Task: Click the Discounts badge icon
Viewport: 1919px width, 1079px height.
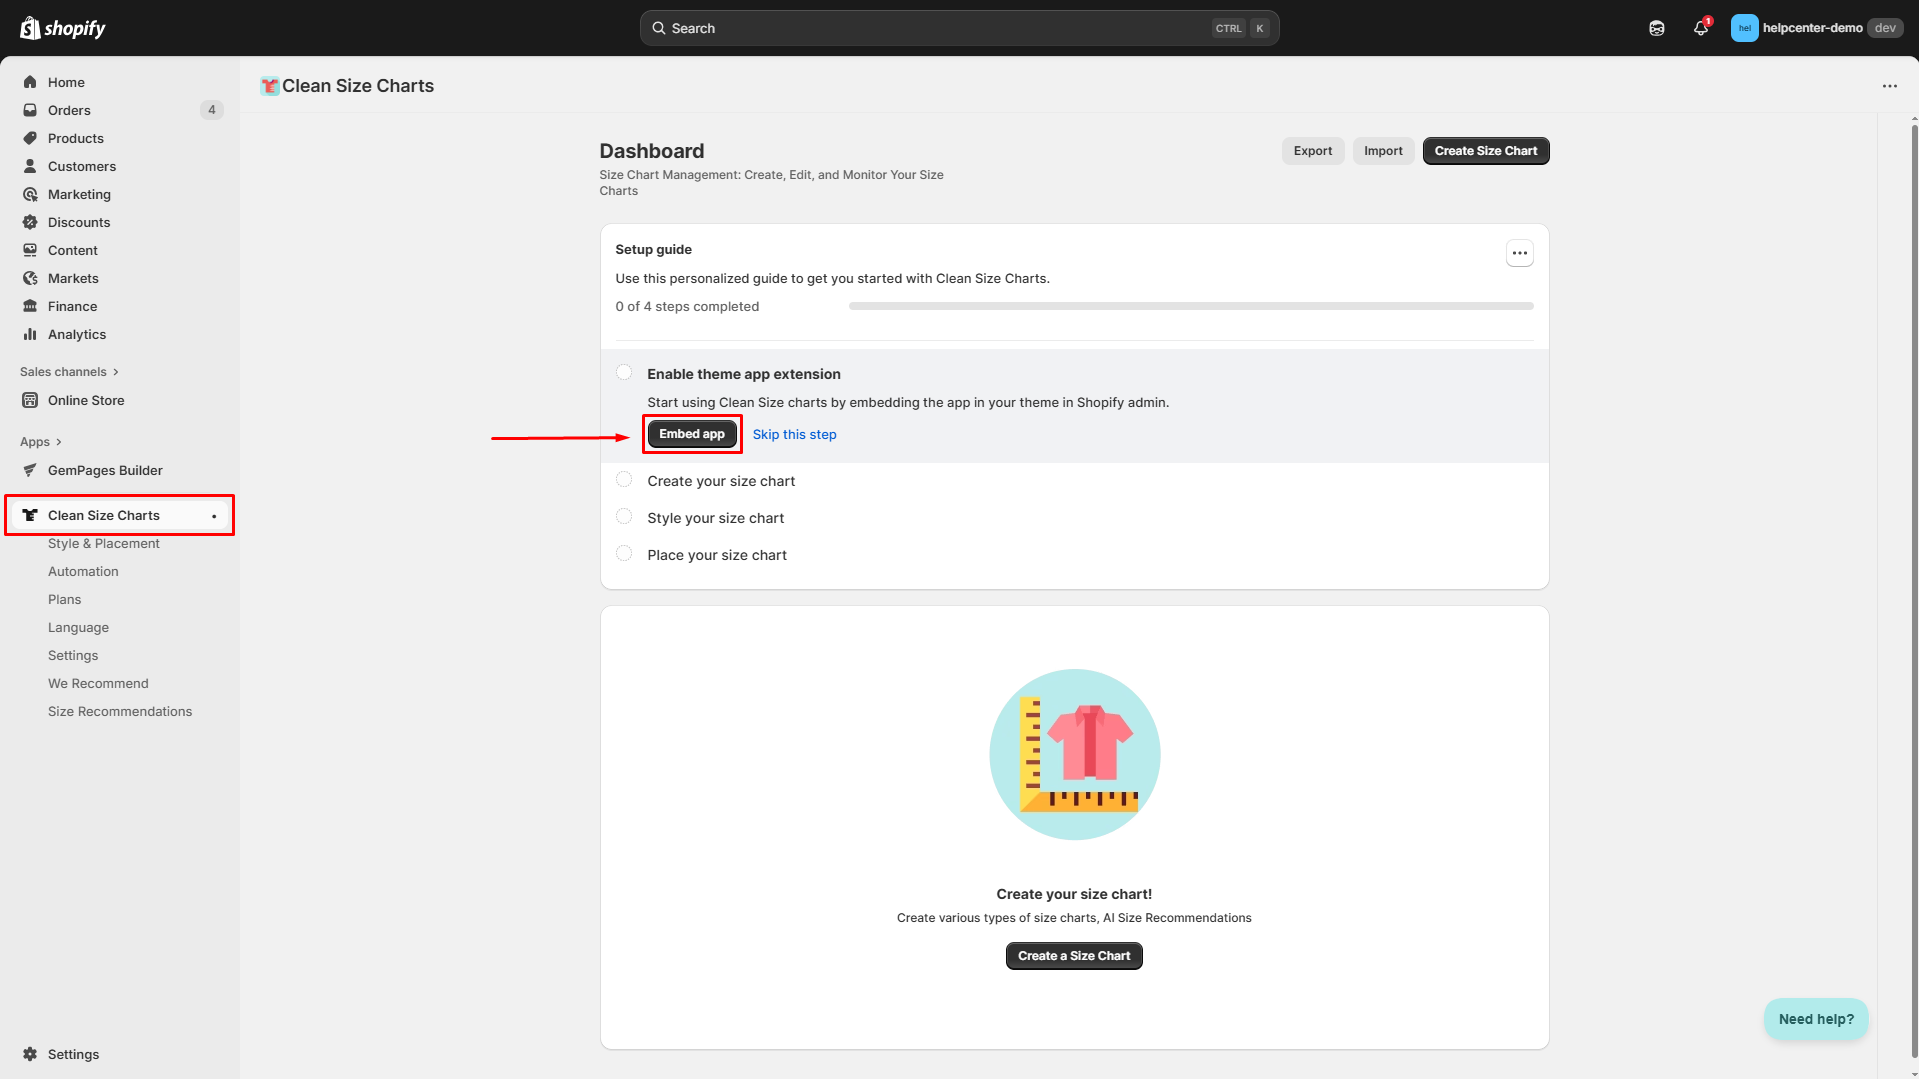Action: (x=30, y=222)
